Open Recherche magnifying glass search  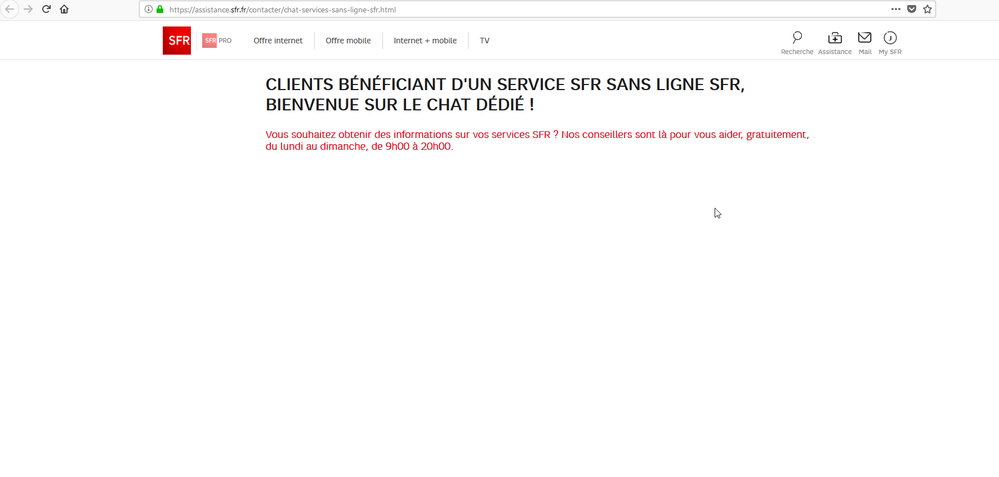pos(797,42)
